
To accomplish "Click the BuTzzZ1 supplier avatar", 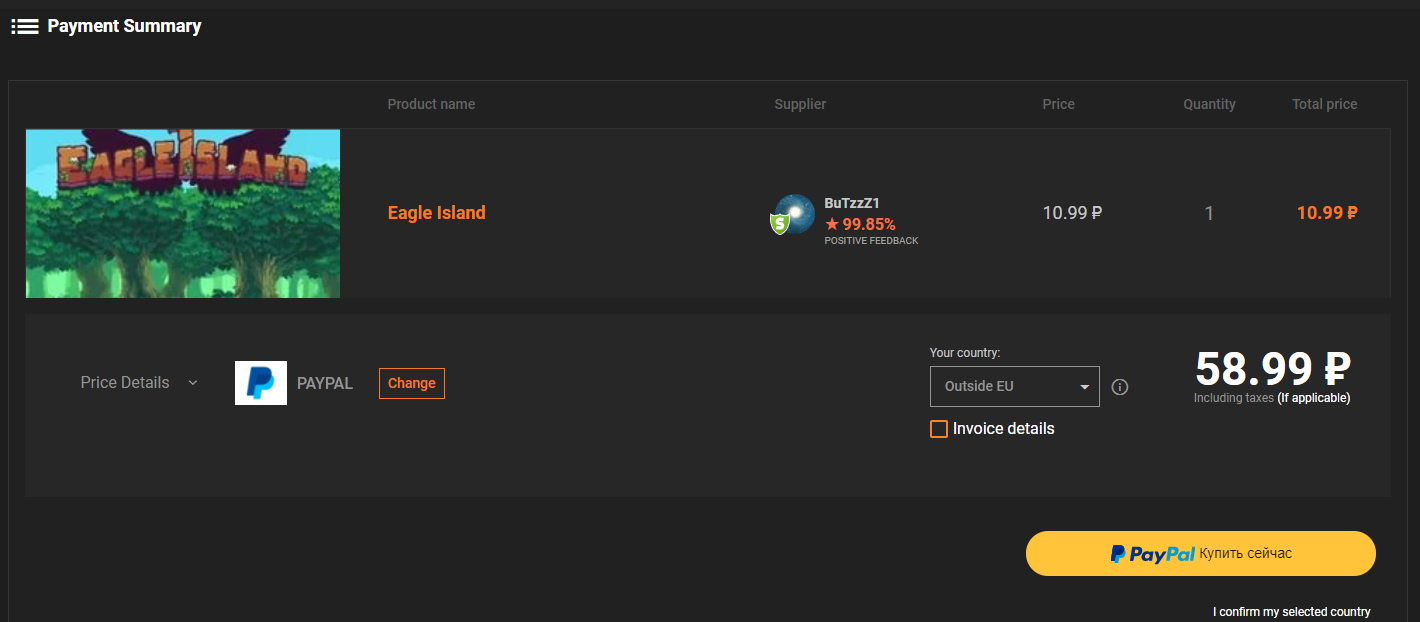I will point(795,214).
